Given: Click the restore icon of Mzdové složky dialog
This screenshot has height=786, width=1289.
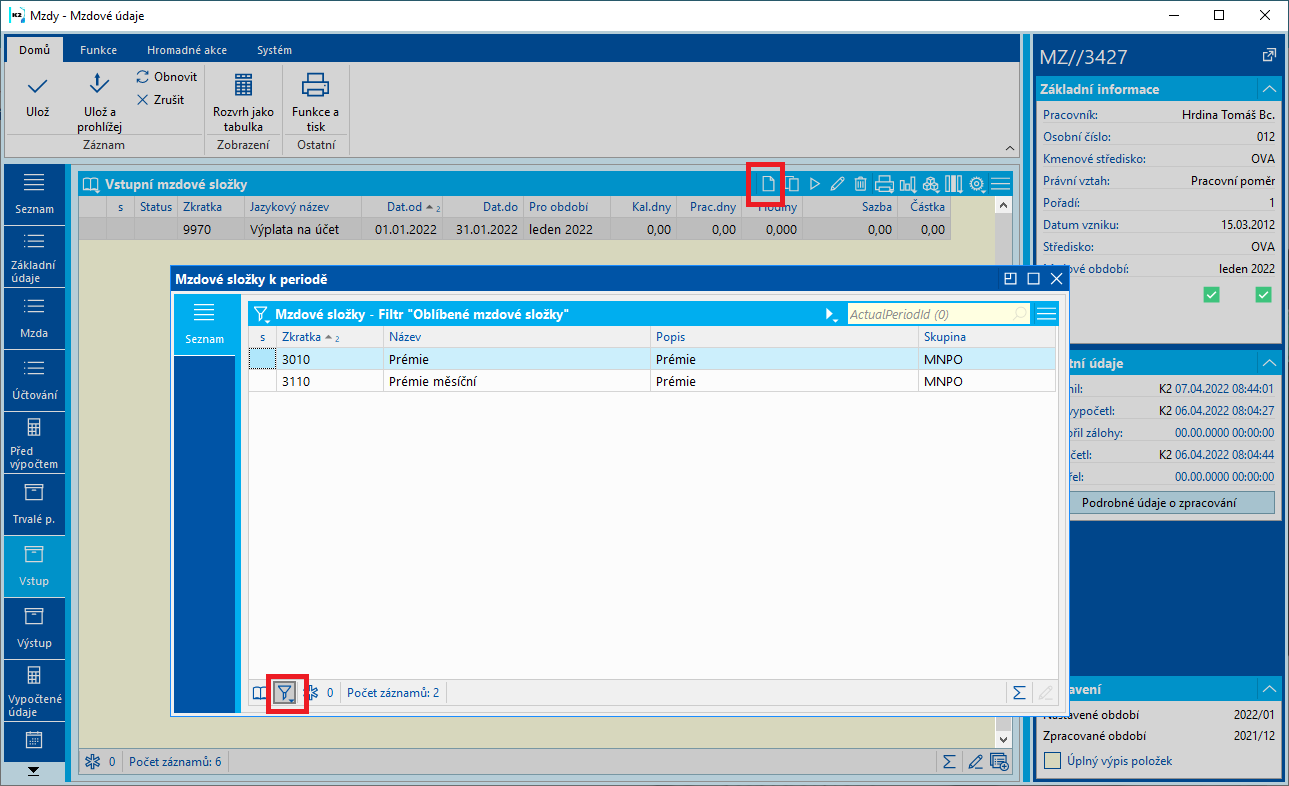Looking at the screenshot, I should coord(1011,280).
